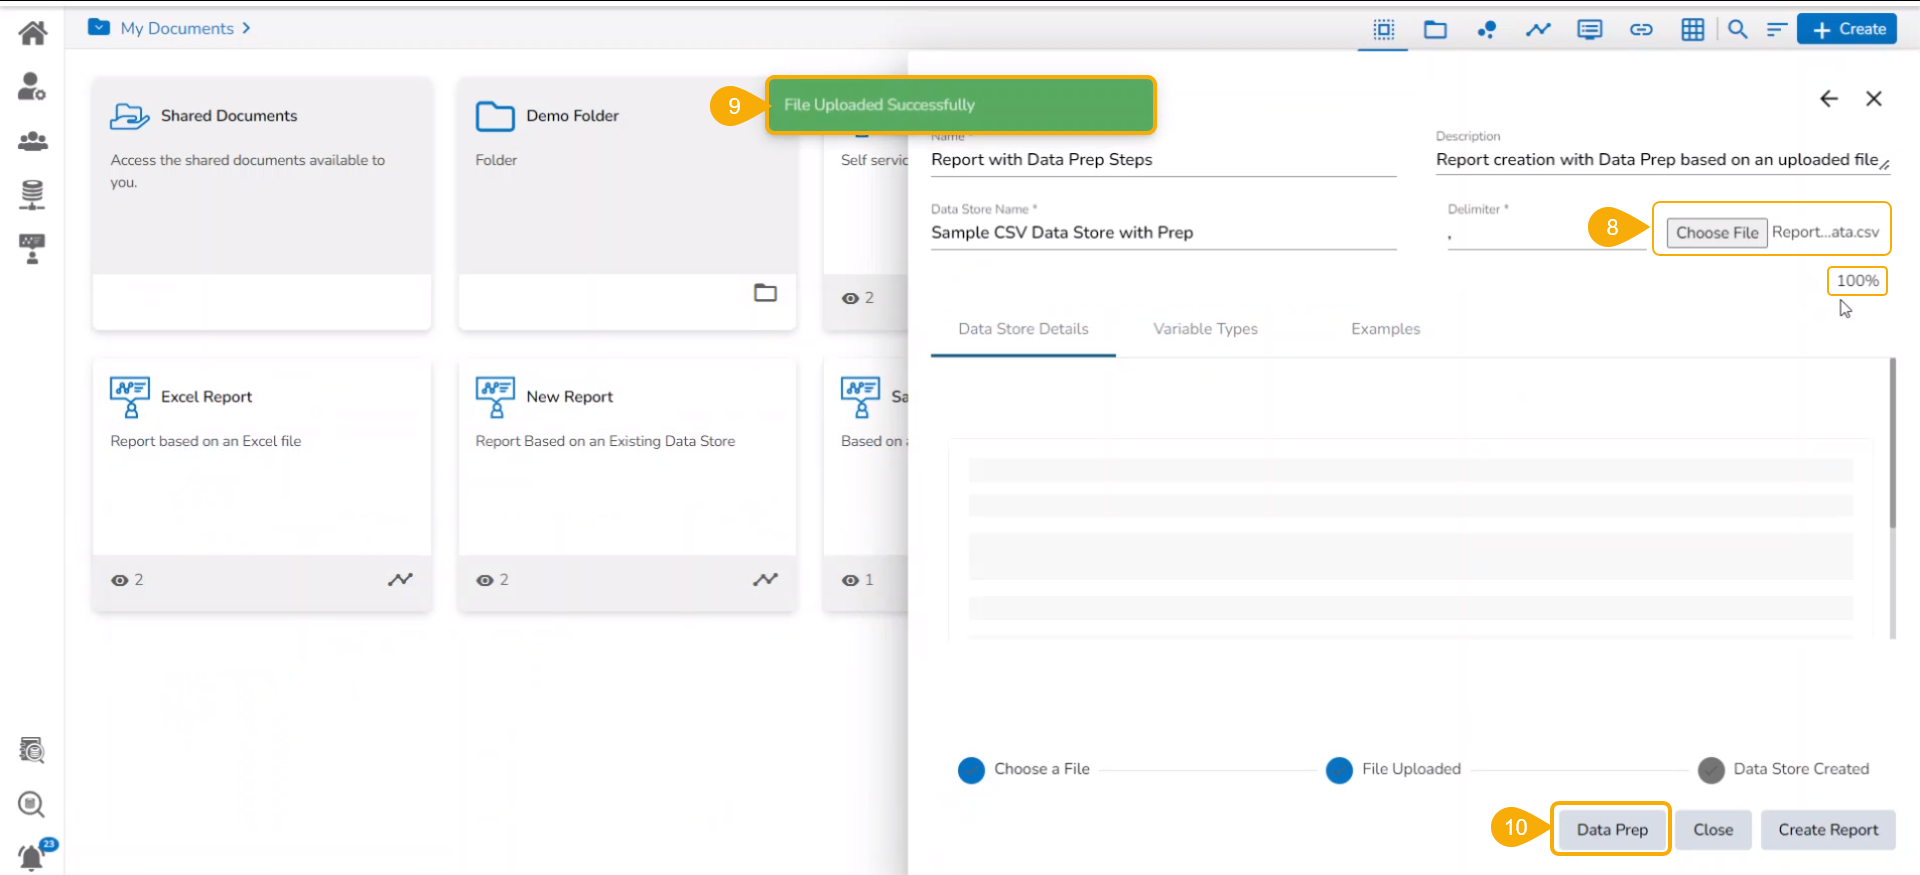1920x875 pixels.
Task: Open the data center icon in sidebar
Action: [x=32, y=195]
